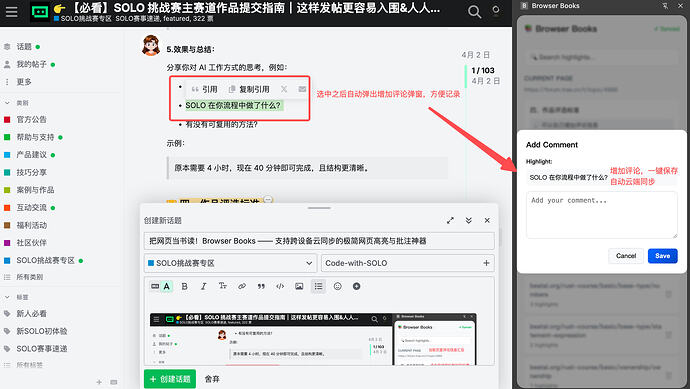The height and width of the screenshot is (389, 690).
Task: Collapse the composer panel
Action: click(469, 220)
